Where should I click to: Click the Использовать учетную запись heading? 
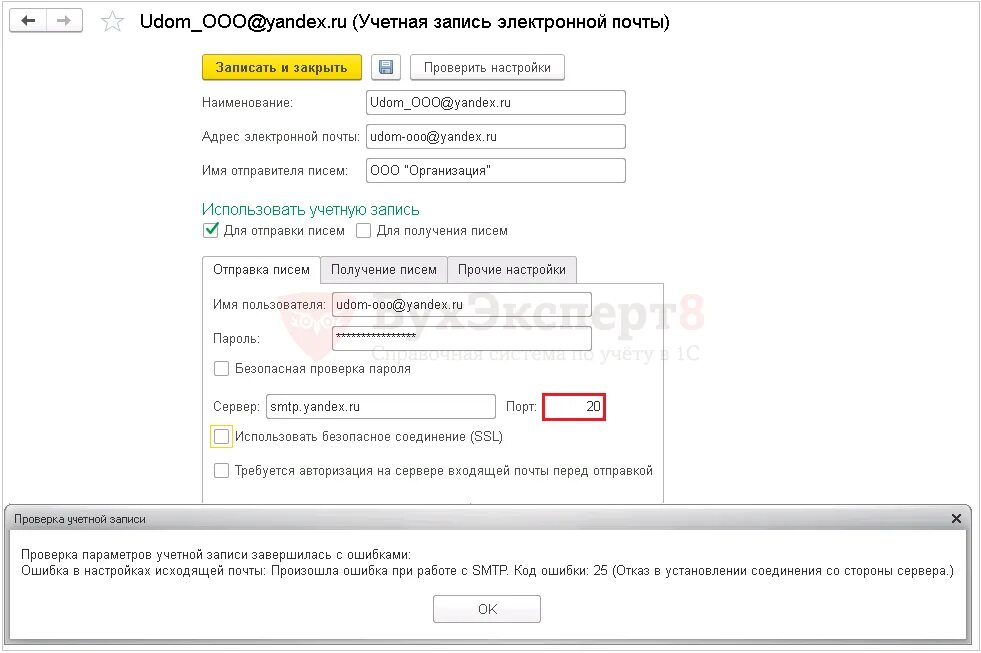310,210
